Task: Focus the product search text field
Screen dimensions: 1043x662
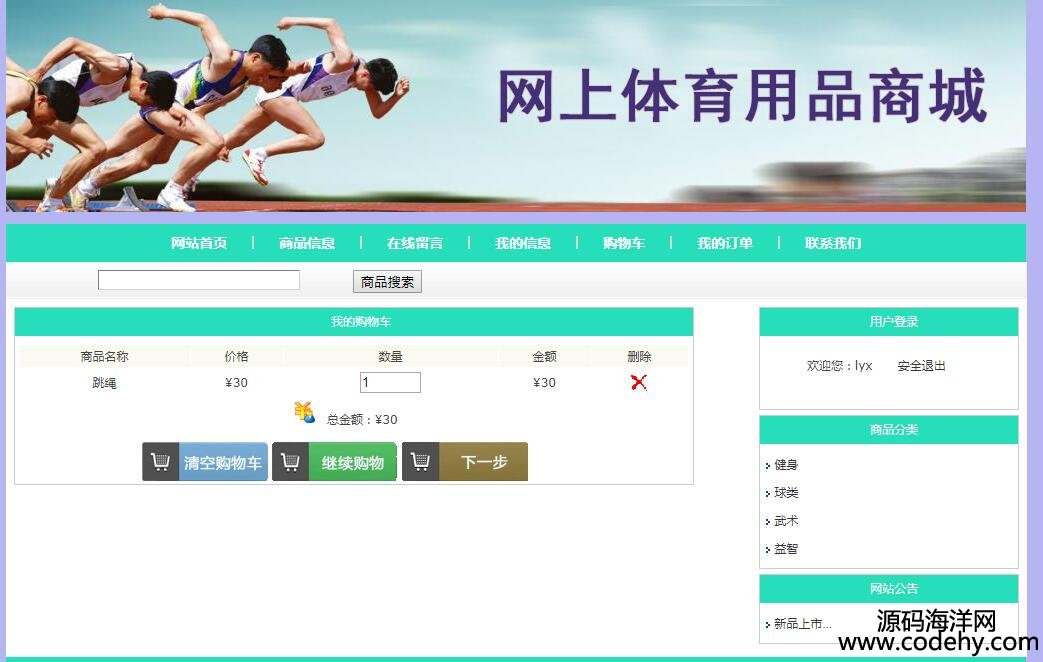Action: [x=199, y=280]
